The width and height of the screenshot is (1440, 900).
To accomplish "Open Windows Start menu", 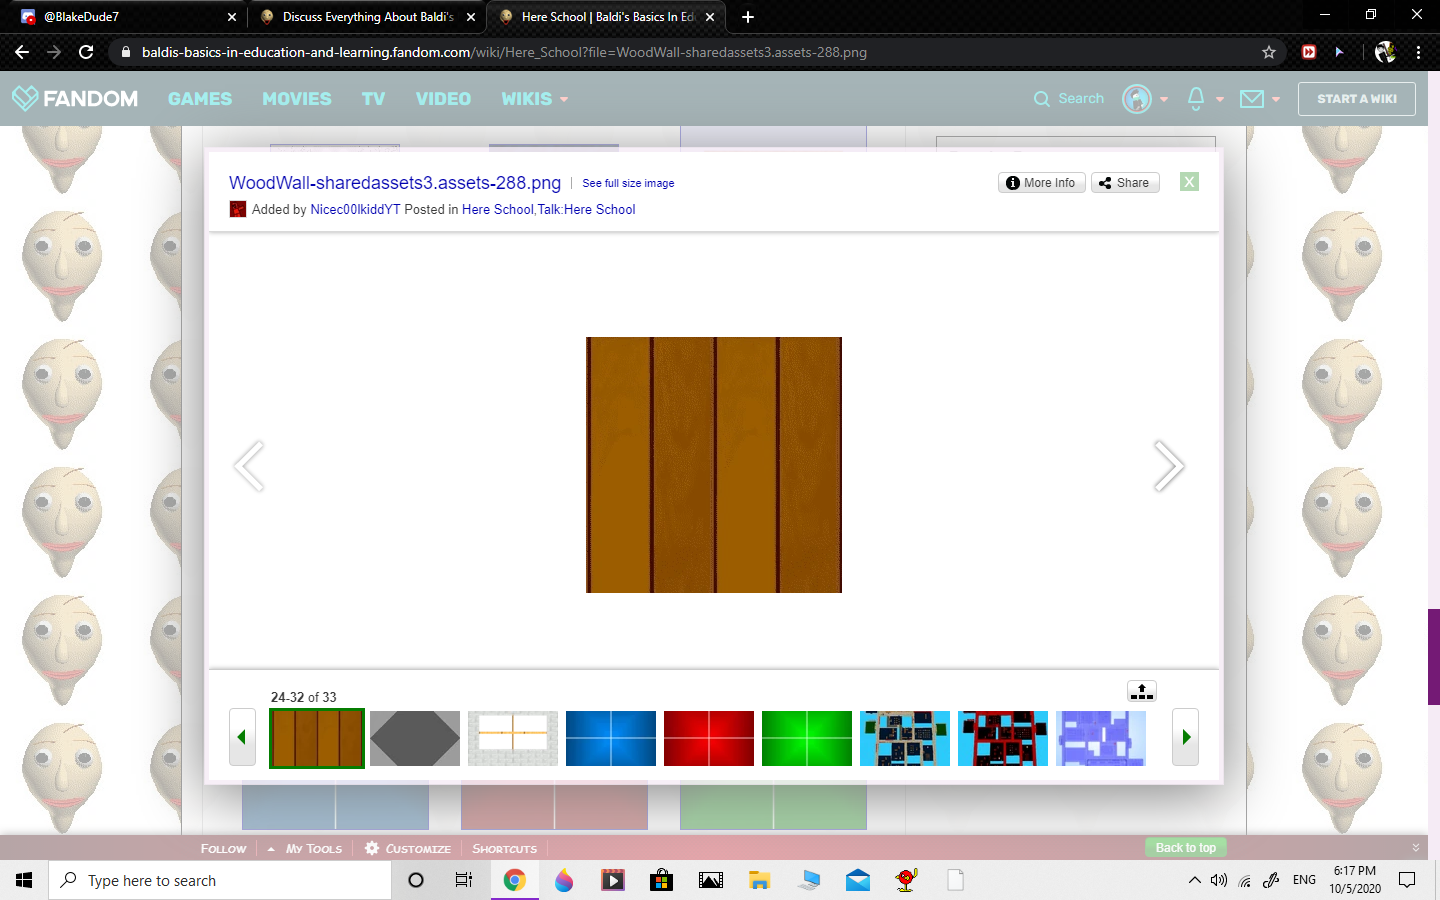I will [24, 880].
